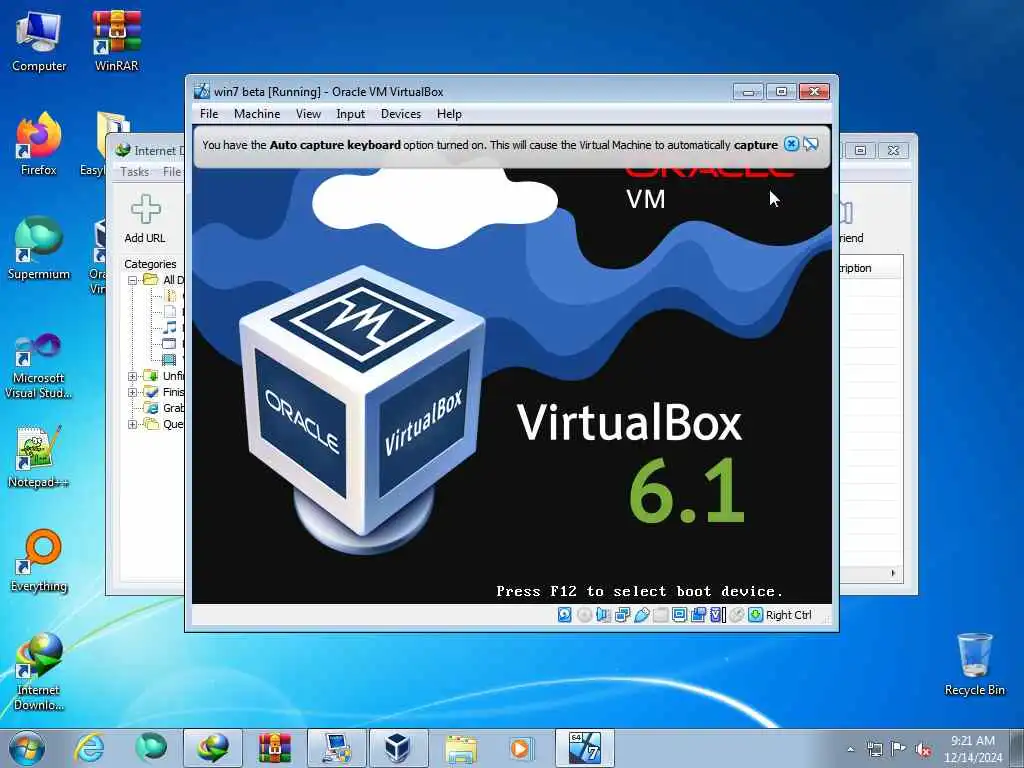The image size is (1024, 768).
Task: Click the green keyboard capture arrow indicator
Action: point(756,615)
